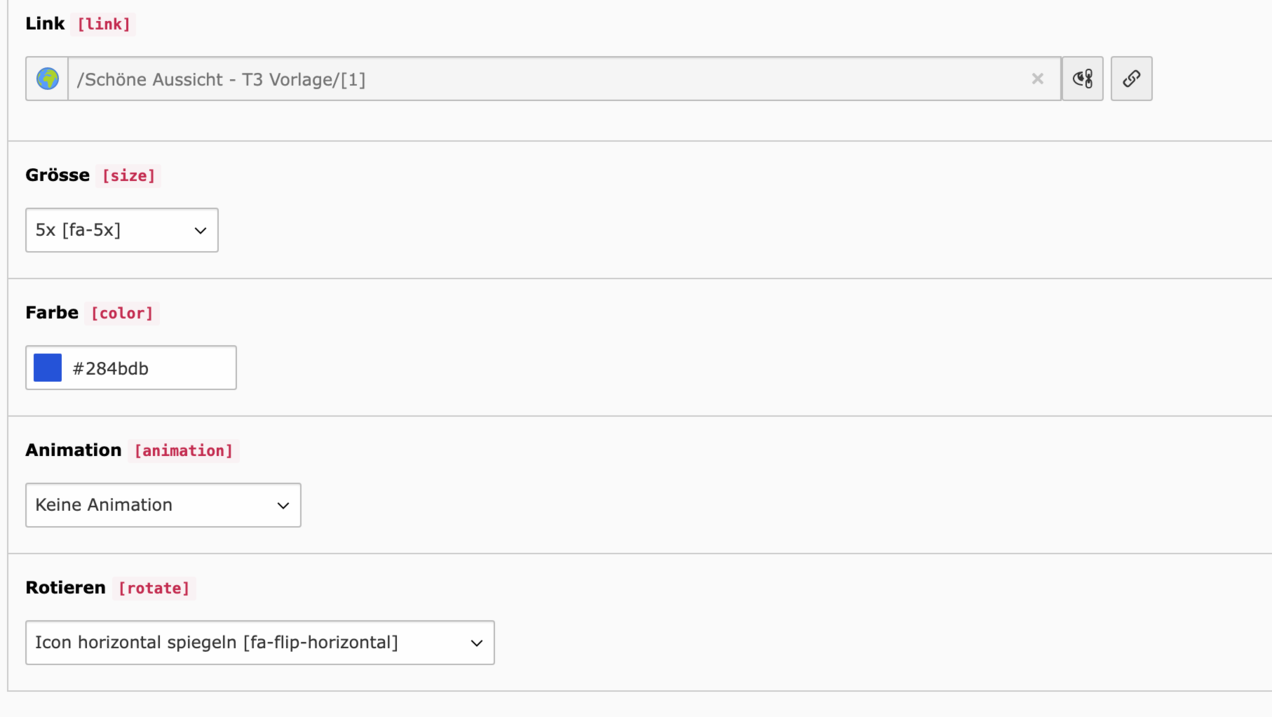The height and width of the screenshot is (717, 1272).
Task: Click the red [animation] field tag
Action: point(184,451)
